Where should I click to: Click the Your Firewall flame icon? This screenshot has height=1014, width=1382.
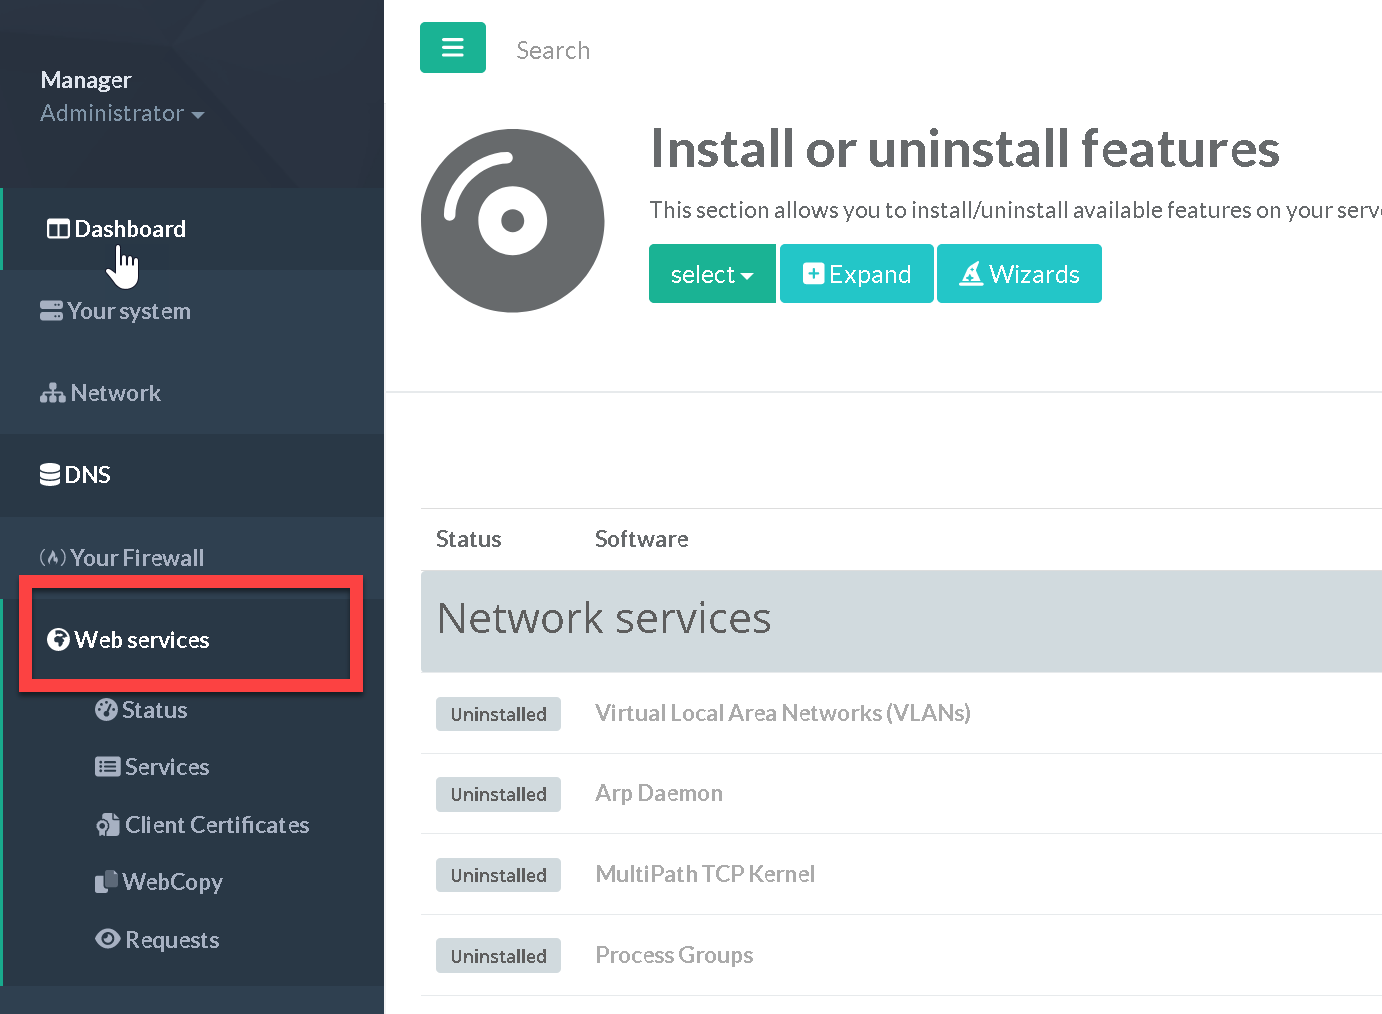coord(52,558)
